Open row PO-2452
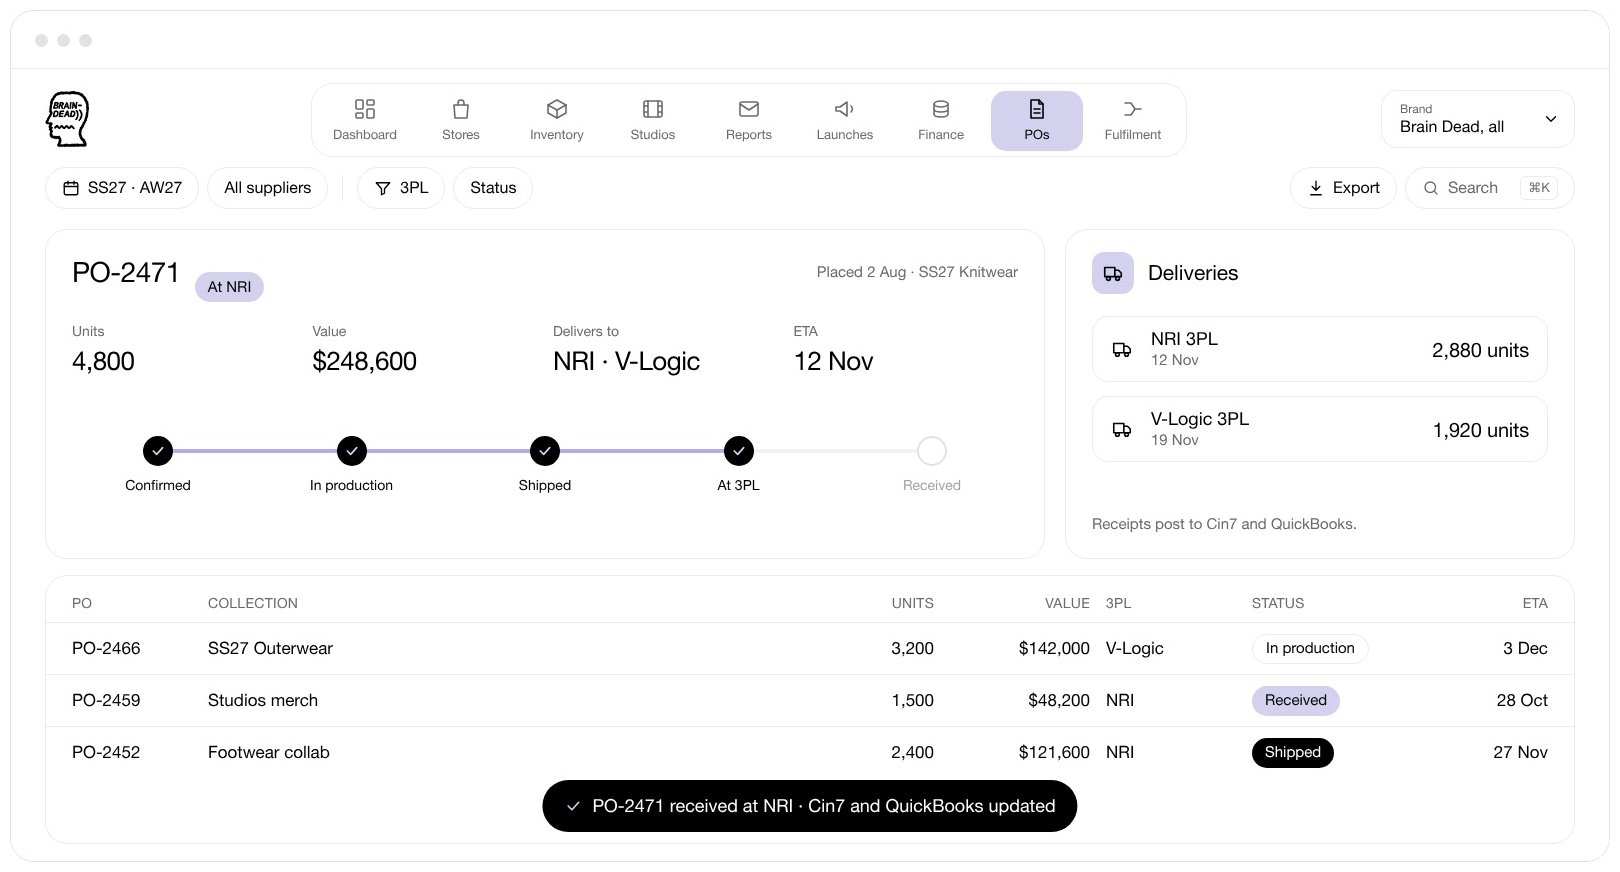This screenshot has width=1620, height=872. (x=810, y=752)
